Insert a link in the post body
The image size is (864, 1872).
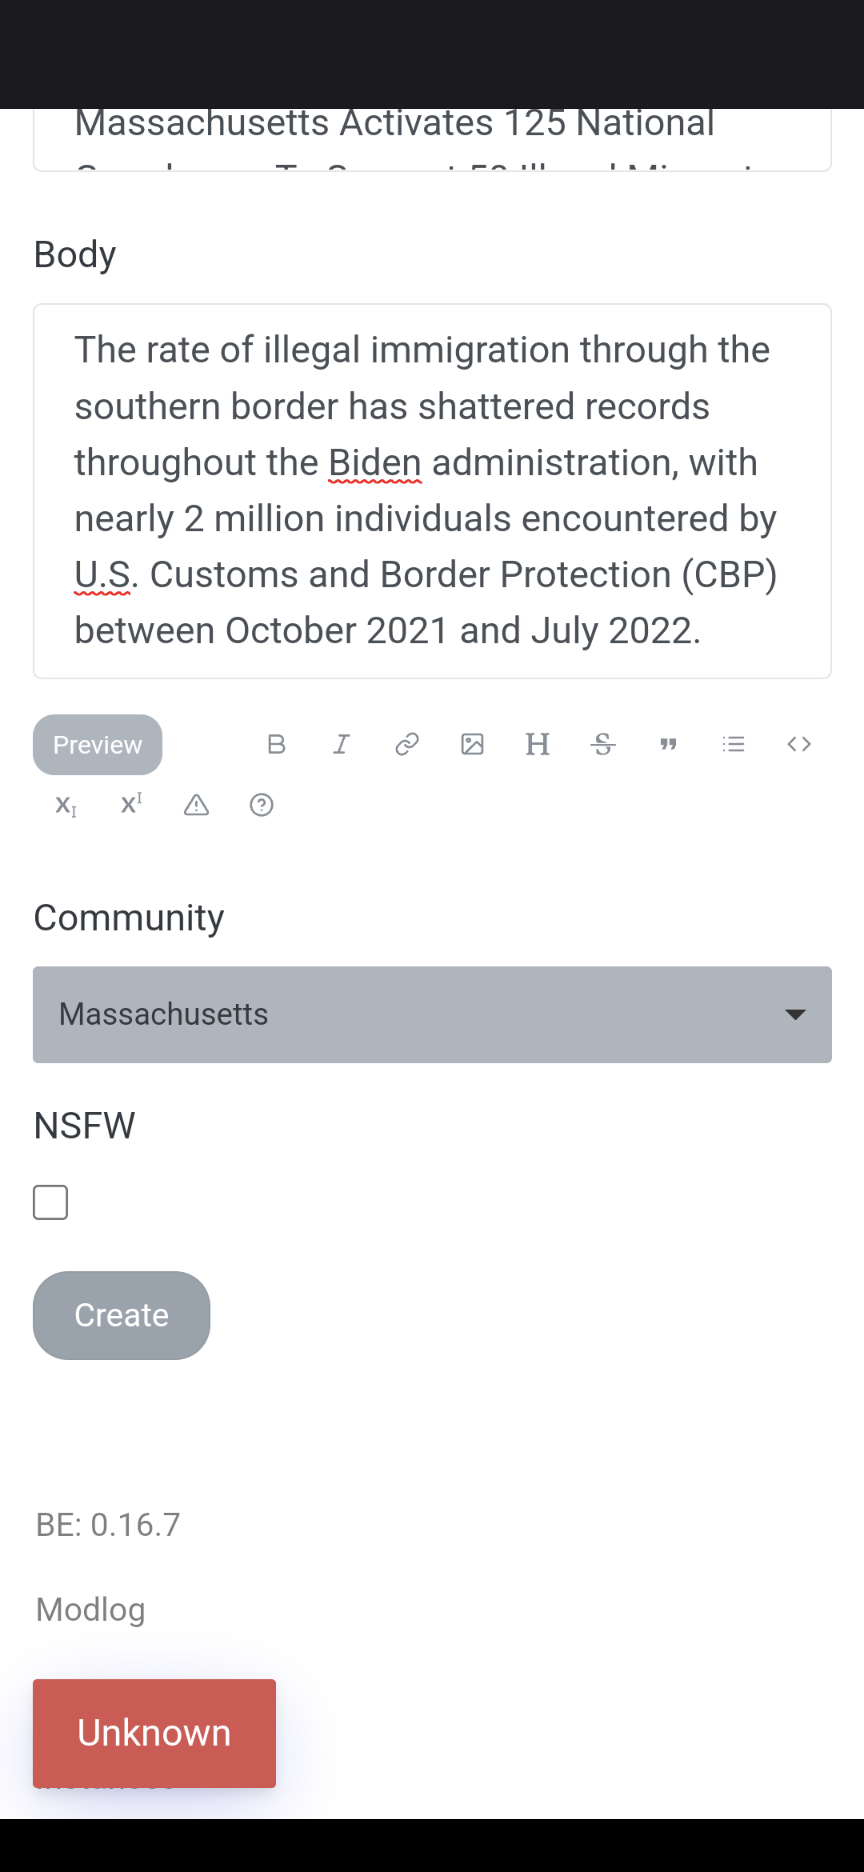click(x=406, y=744)
